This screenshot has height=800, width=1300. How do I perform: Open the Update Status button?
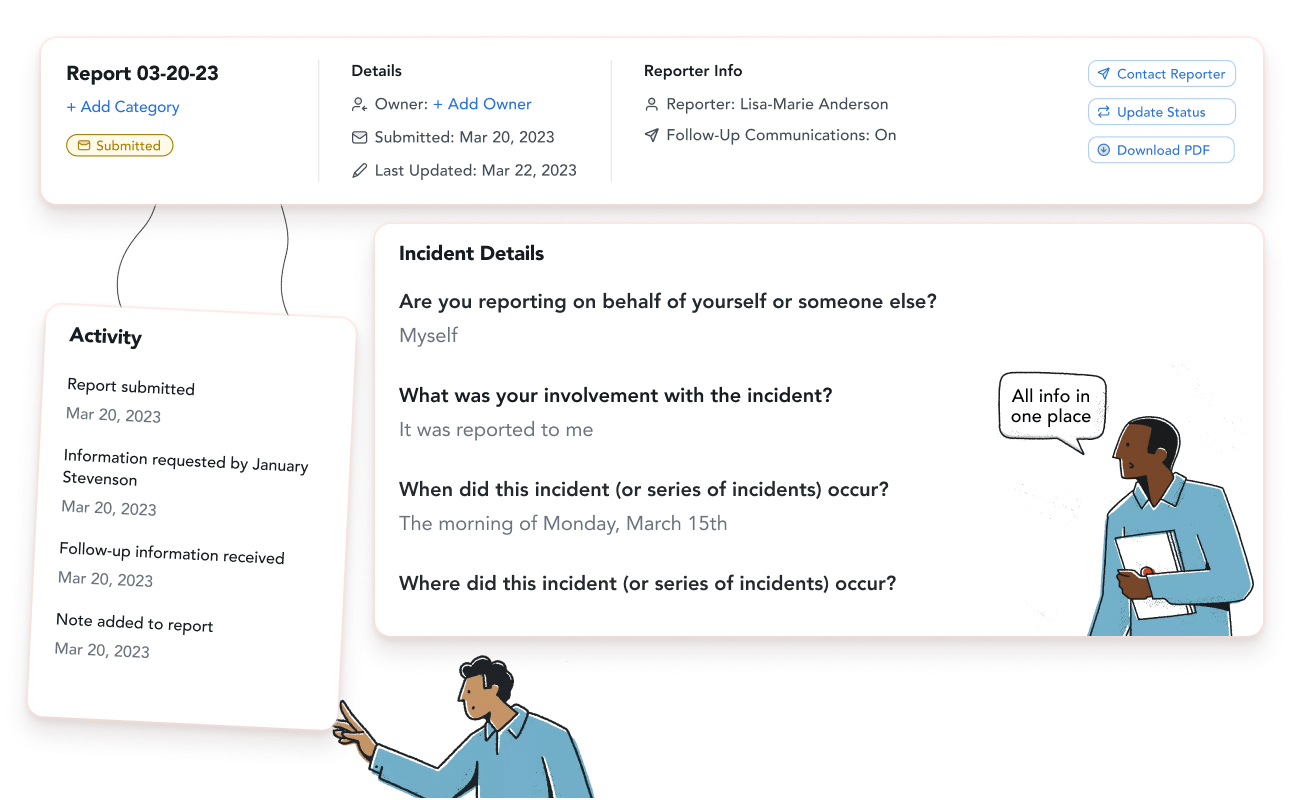click(x=1161, y=112)
